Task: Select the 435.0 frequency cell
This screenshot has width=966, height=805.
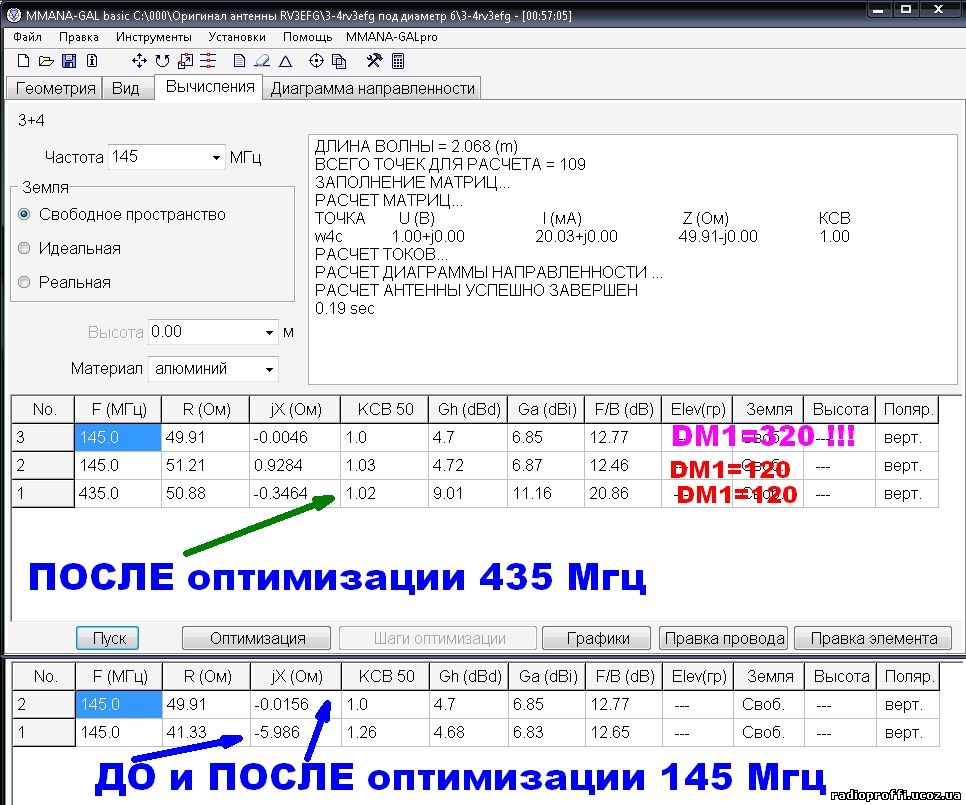Action: pyautogui.click(x=118, y=493)
